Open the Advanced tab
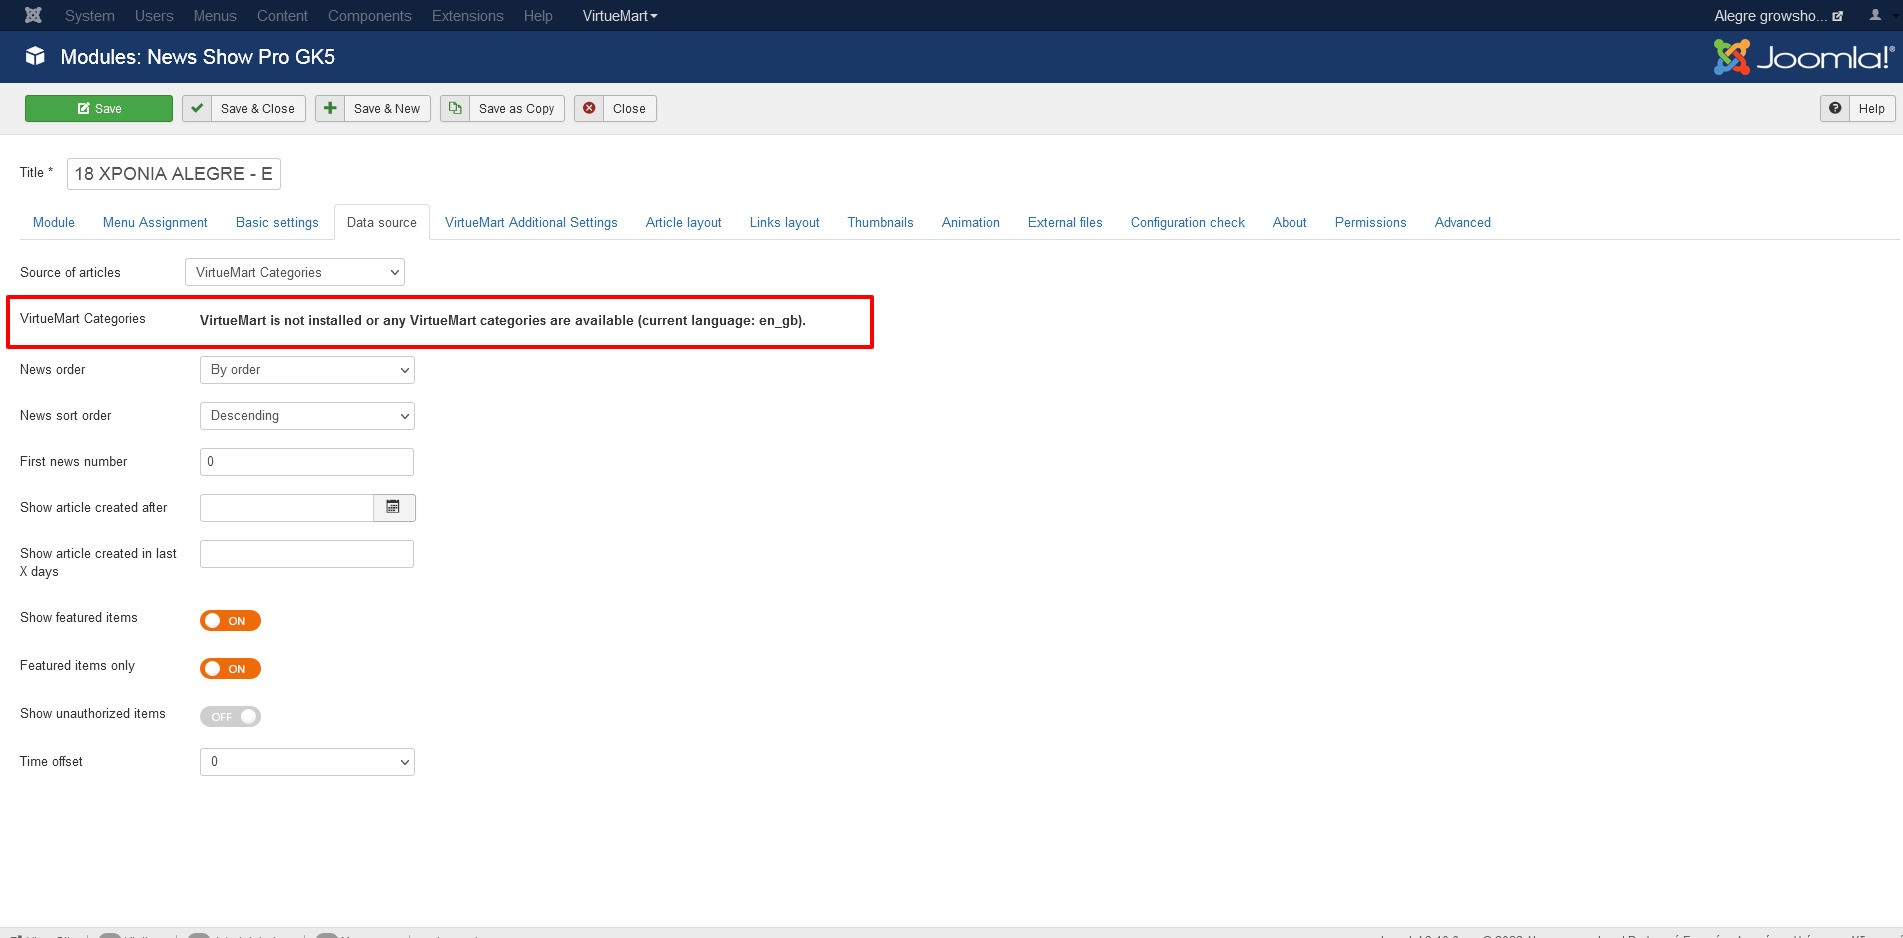The image size is (1903, 938). click(1463, 223)
